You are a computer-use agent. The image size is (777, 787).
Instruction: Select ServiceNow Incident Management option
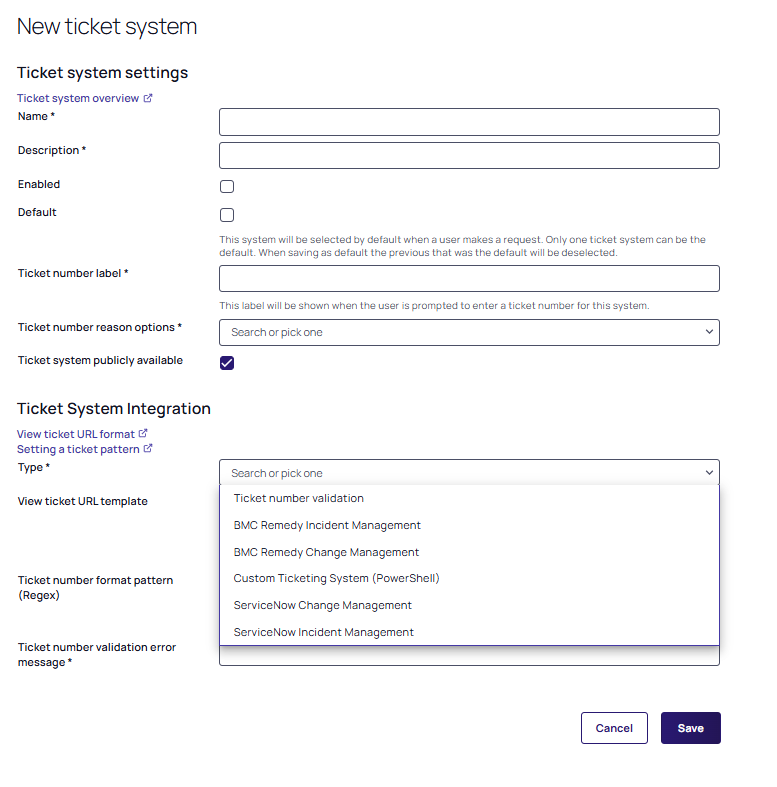click(x=323, y=632)
